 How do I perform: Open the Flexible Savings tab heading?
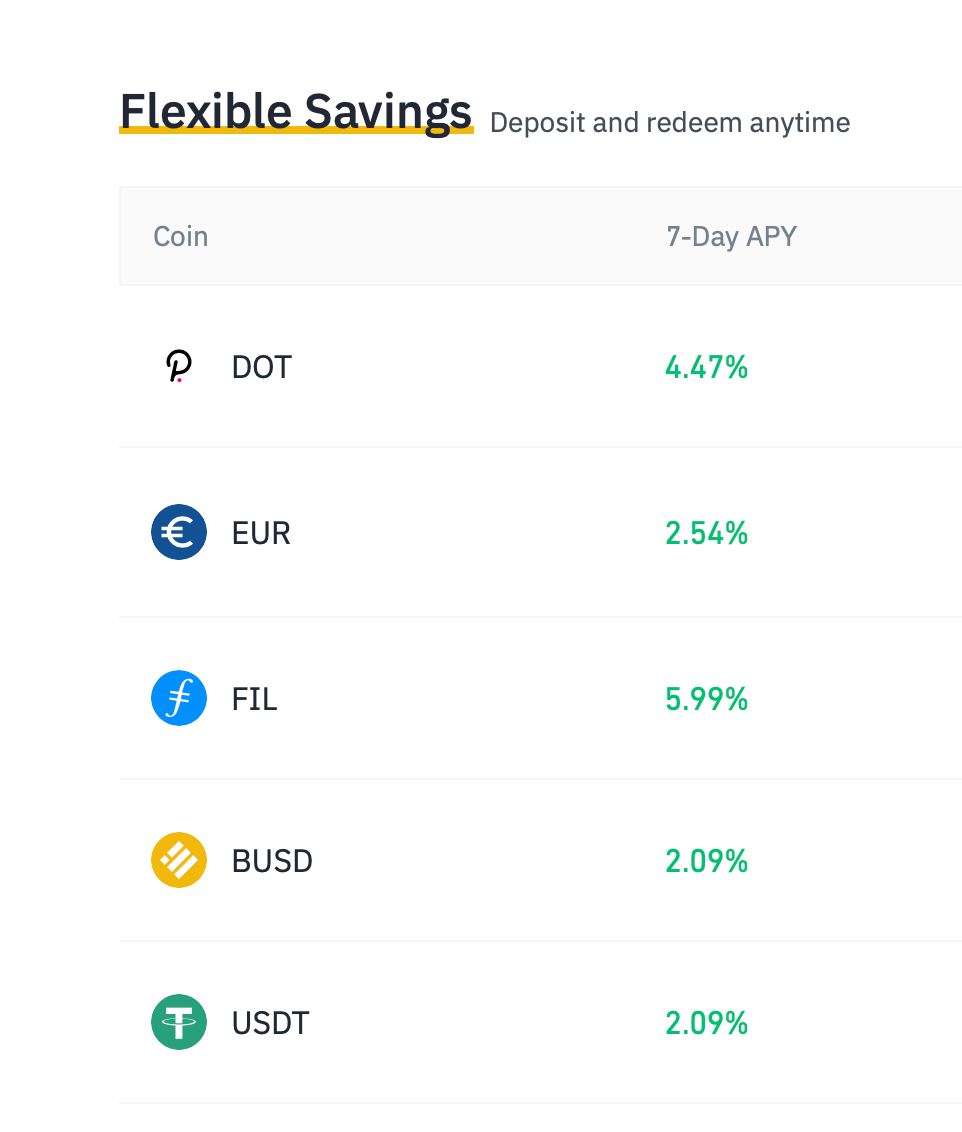tap(296, 112)
